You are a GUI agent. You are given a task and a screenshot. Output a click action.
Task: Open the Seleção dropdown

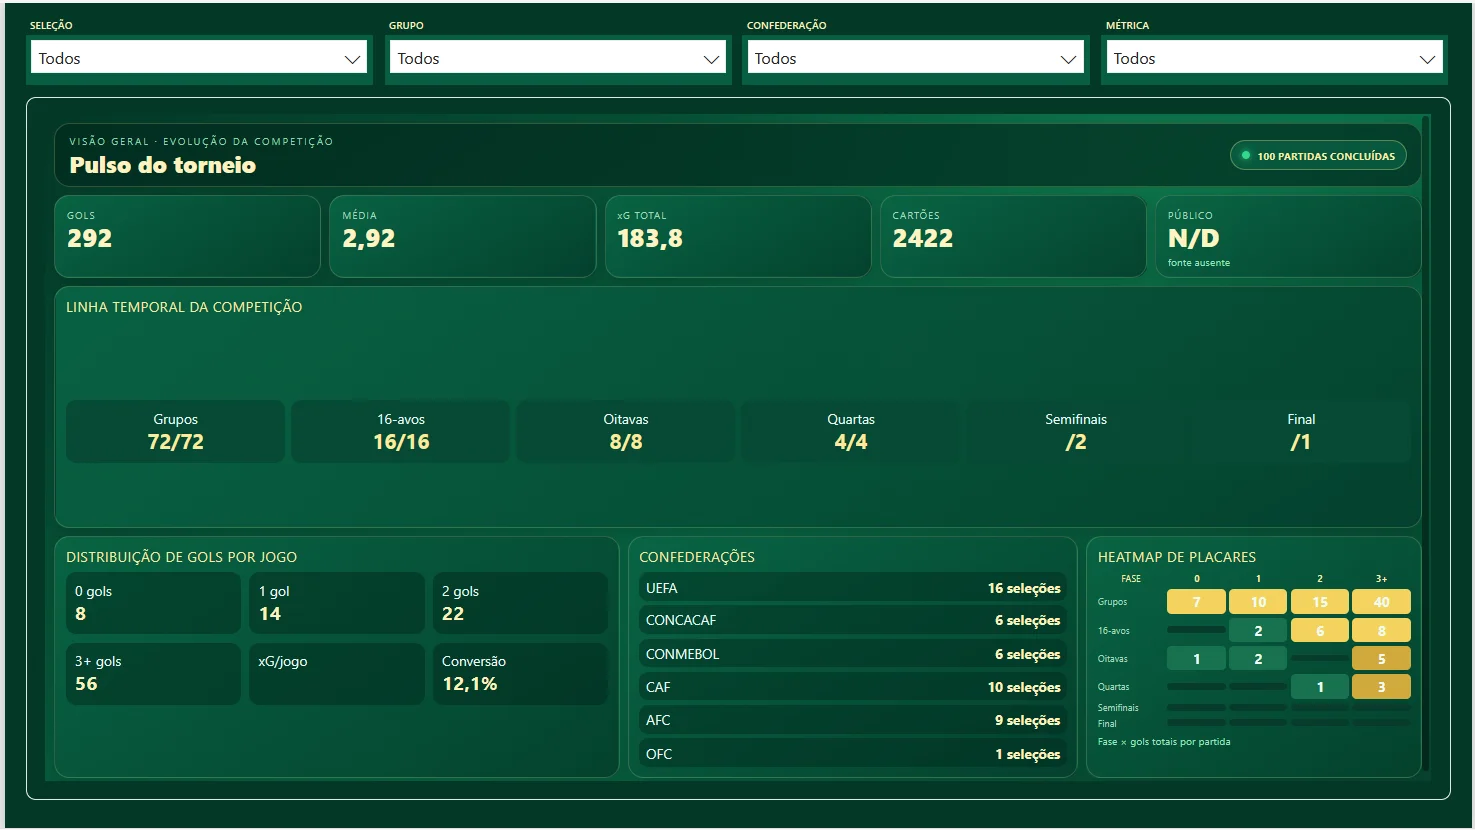(x=198, y=58)
